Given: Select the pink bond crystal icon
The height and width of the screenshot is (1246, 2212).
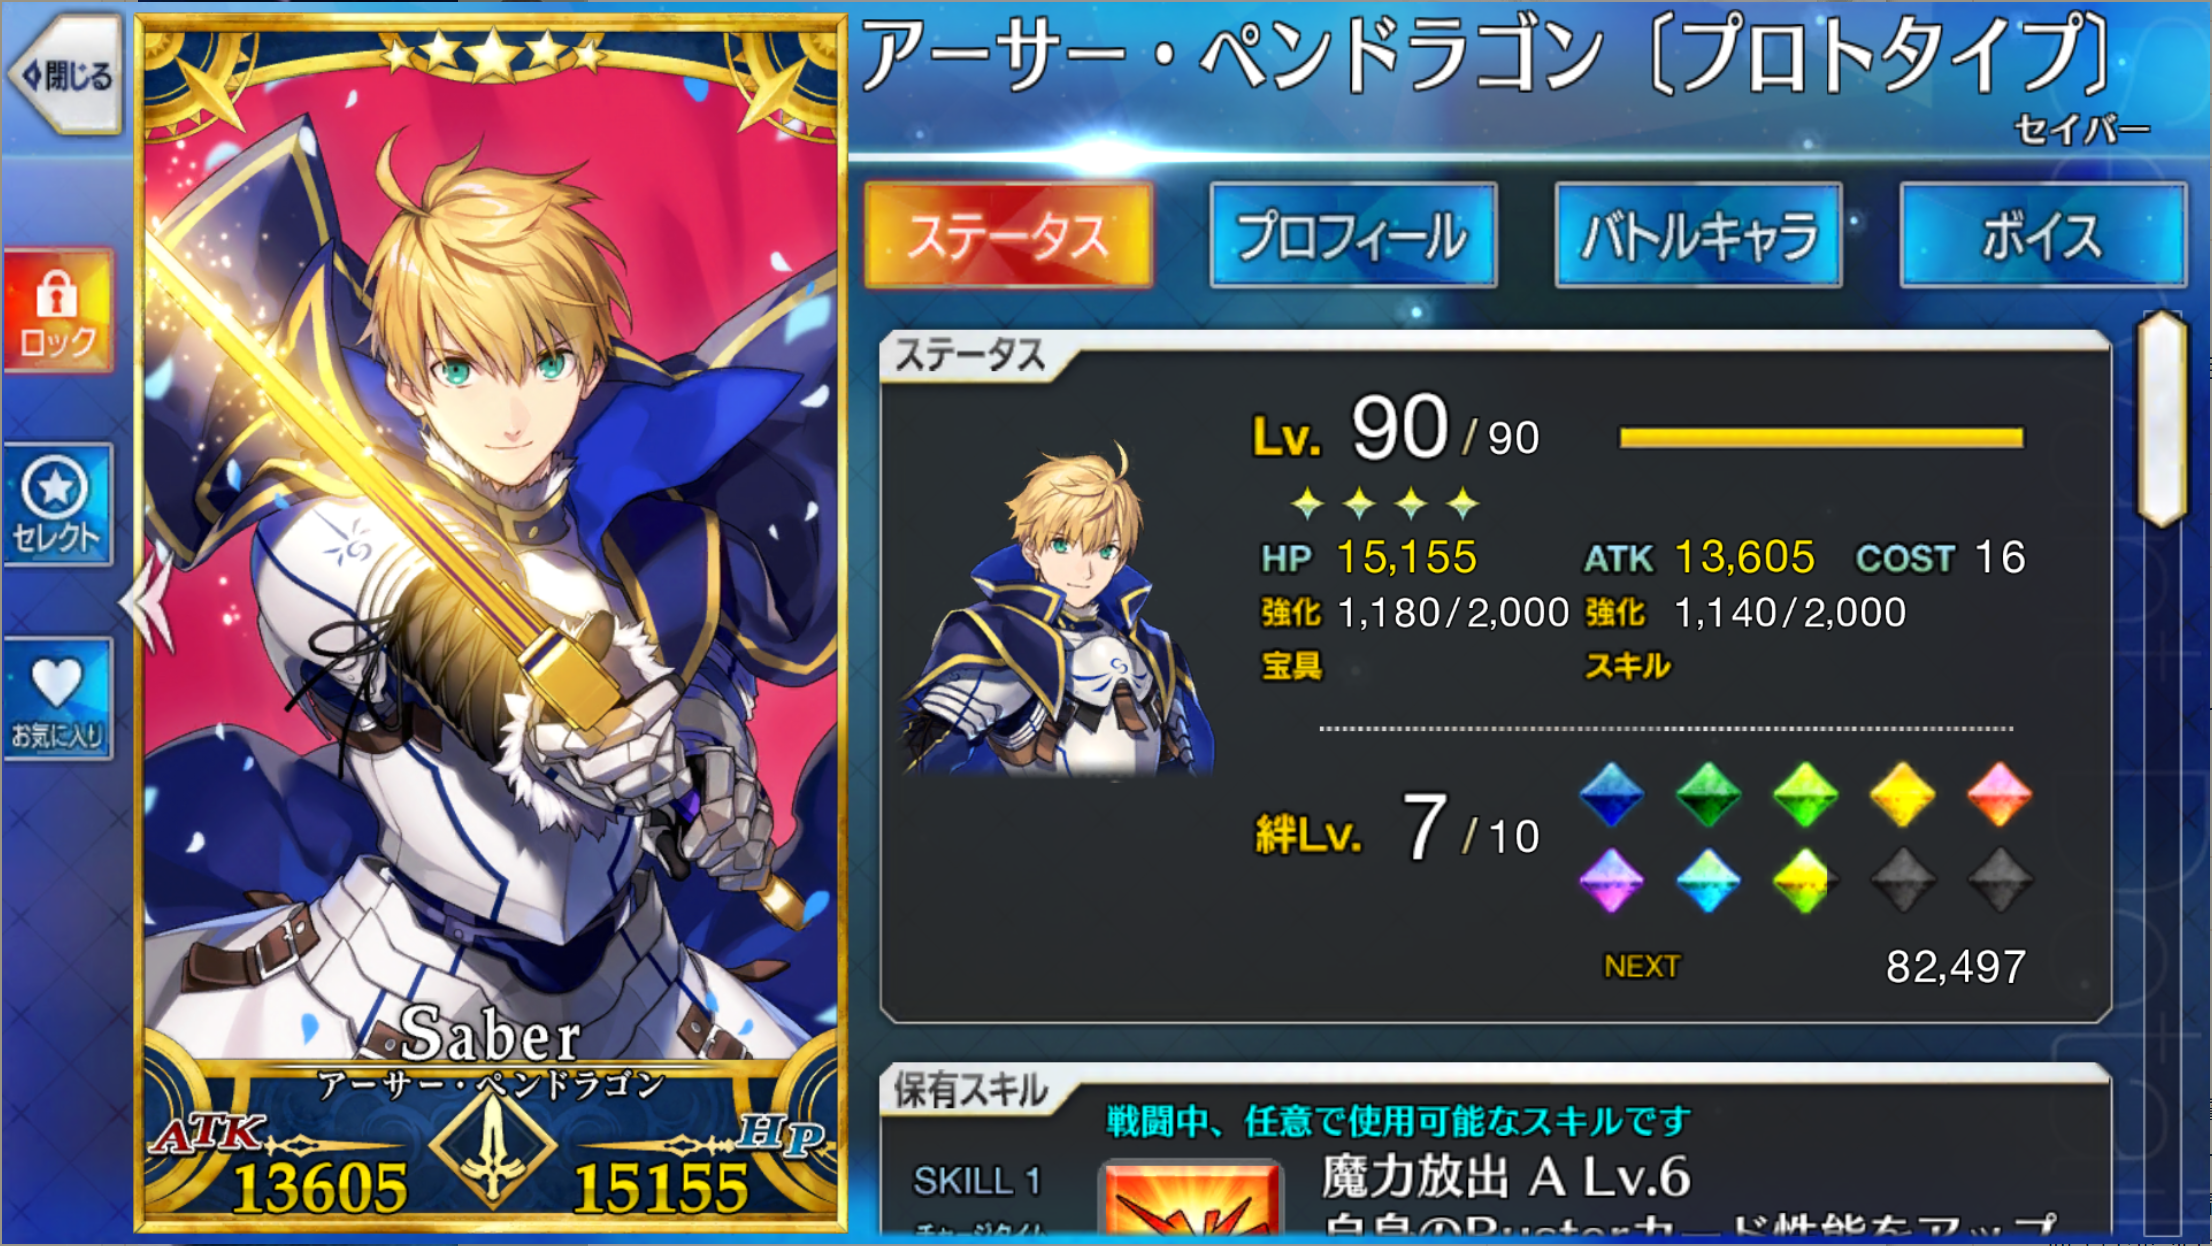Looking at the screenshot, I should (x=1999, y=794).
